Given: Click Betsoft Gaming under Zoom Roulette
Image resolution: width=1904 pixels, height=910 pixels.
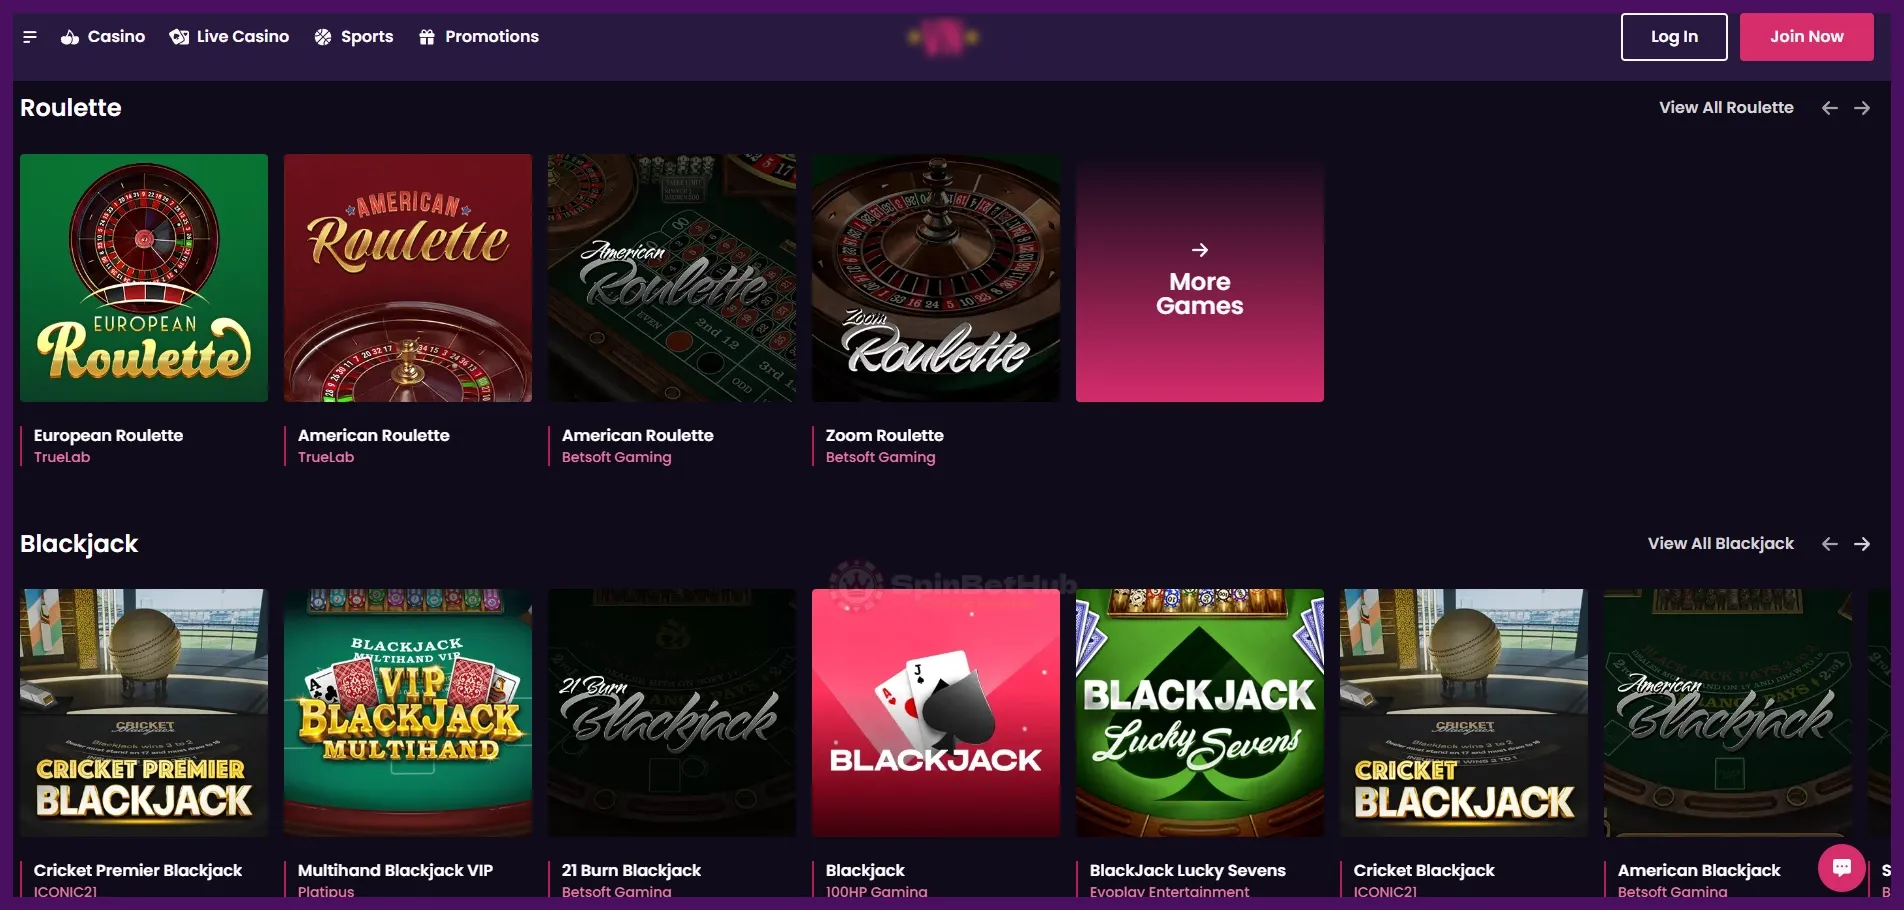Looking at the screenshot, I should pos(881,457).
